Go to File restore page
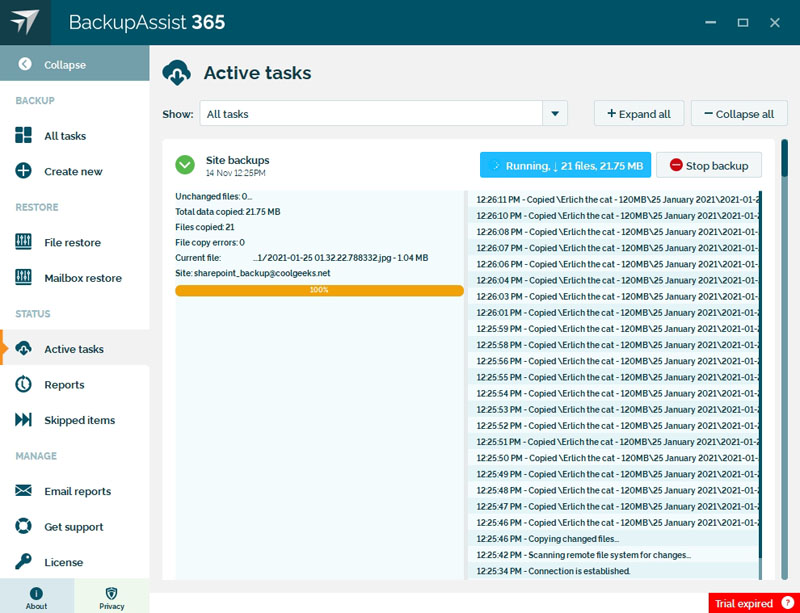 coord(74,242)
